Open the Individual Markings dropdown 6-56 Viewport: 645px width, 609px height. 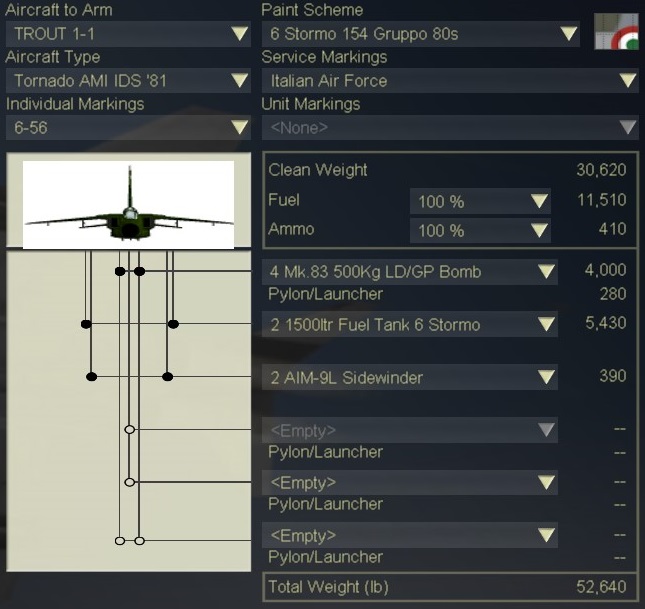coord(128,128)
